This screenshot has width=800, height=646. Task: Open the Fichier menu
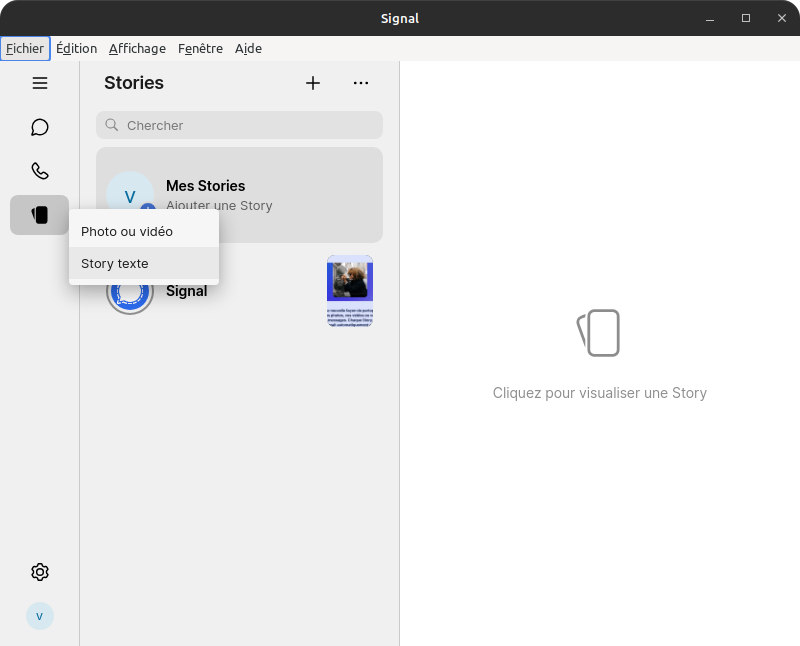click(x=25, y=48)
